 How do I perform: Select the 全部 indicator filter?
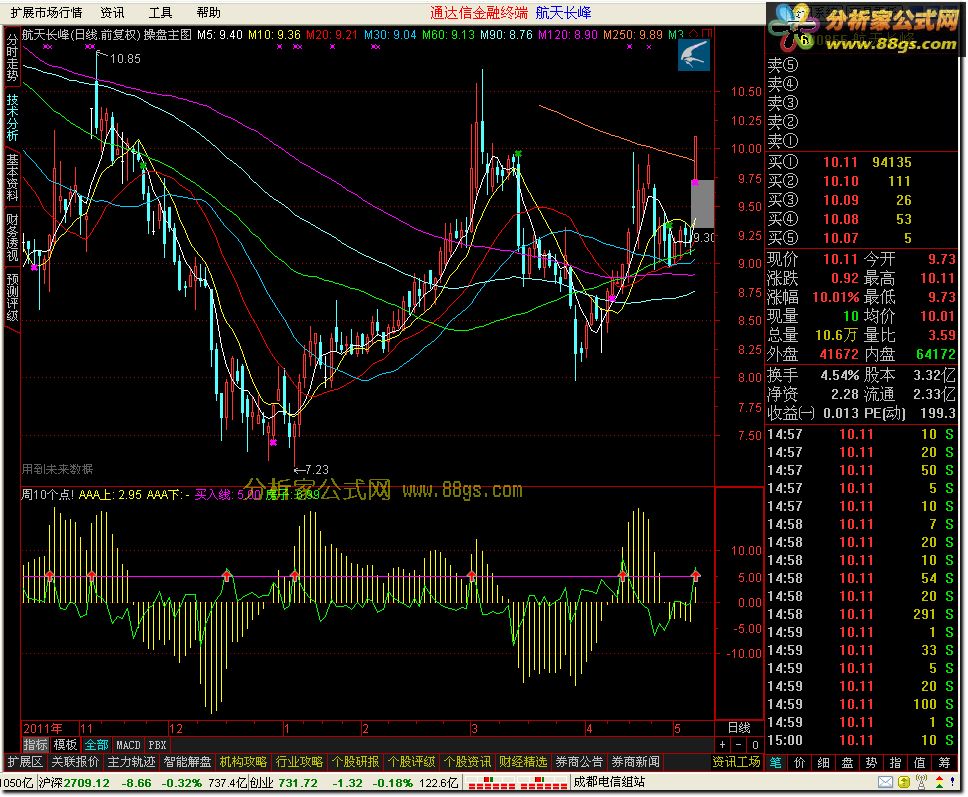[96, 745]
